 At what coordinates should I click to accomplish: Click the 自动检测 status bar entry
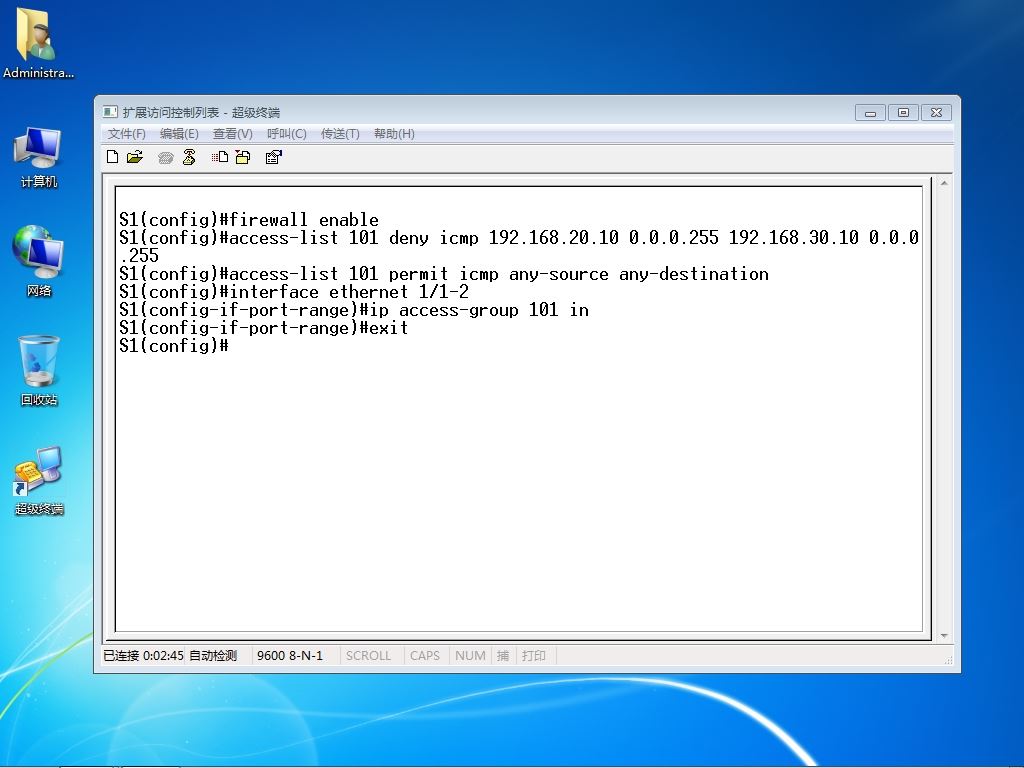pos(213,656)
